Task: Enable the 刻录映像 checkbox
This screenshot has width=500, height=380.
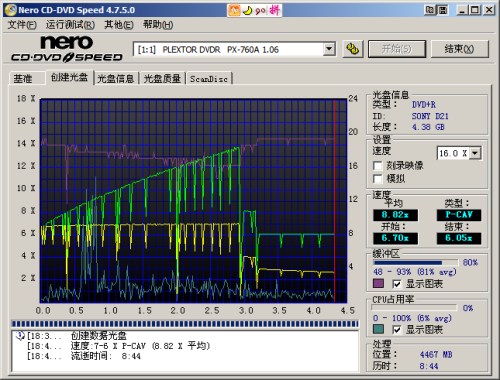Action: pos(377,166)
